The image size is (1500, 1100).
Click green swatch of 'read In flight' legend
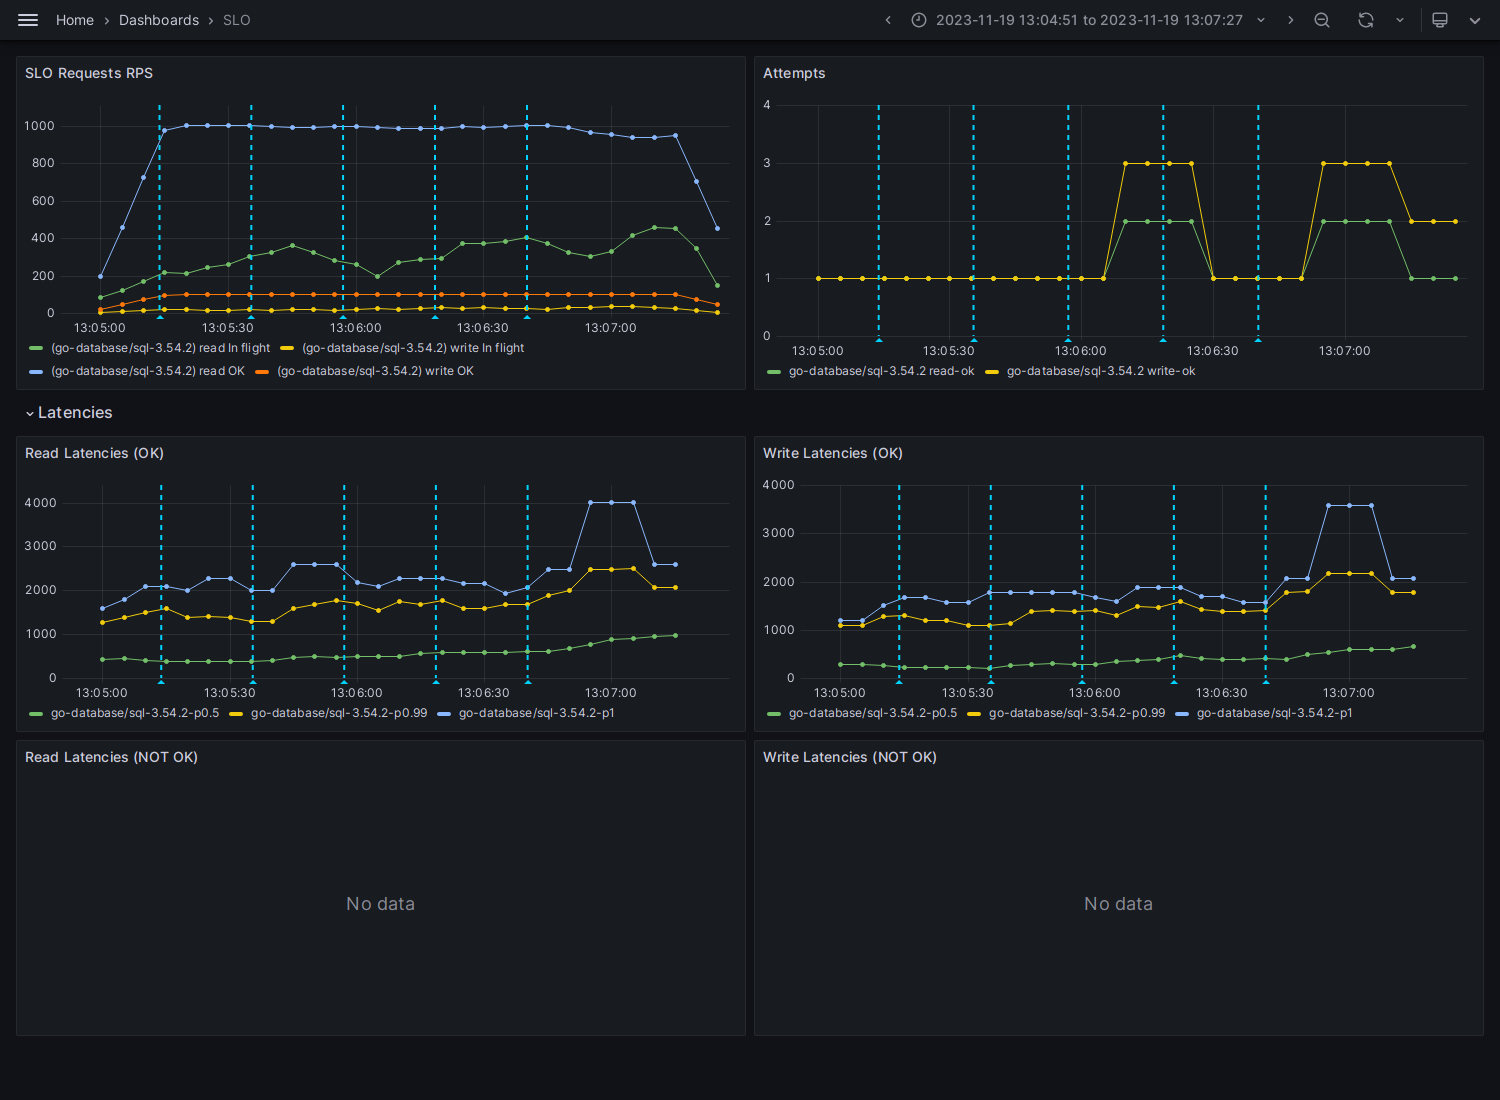[x=36, y=349]
